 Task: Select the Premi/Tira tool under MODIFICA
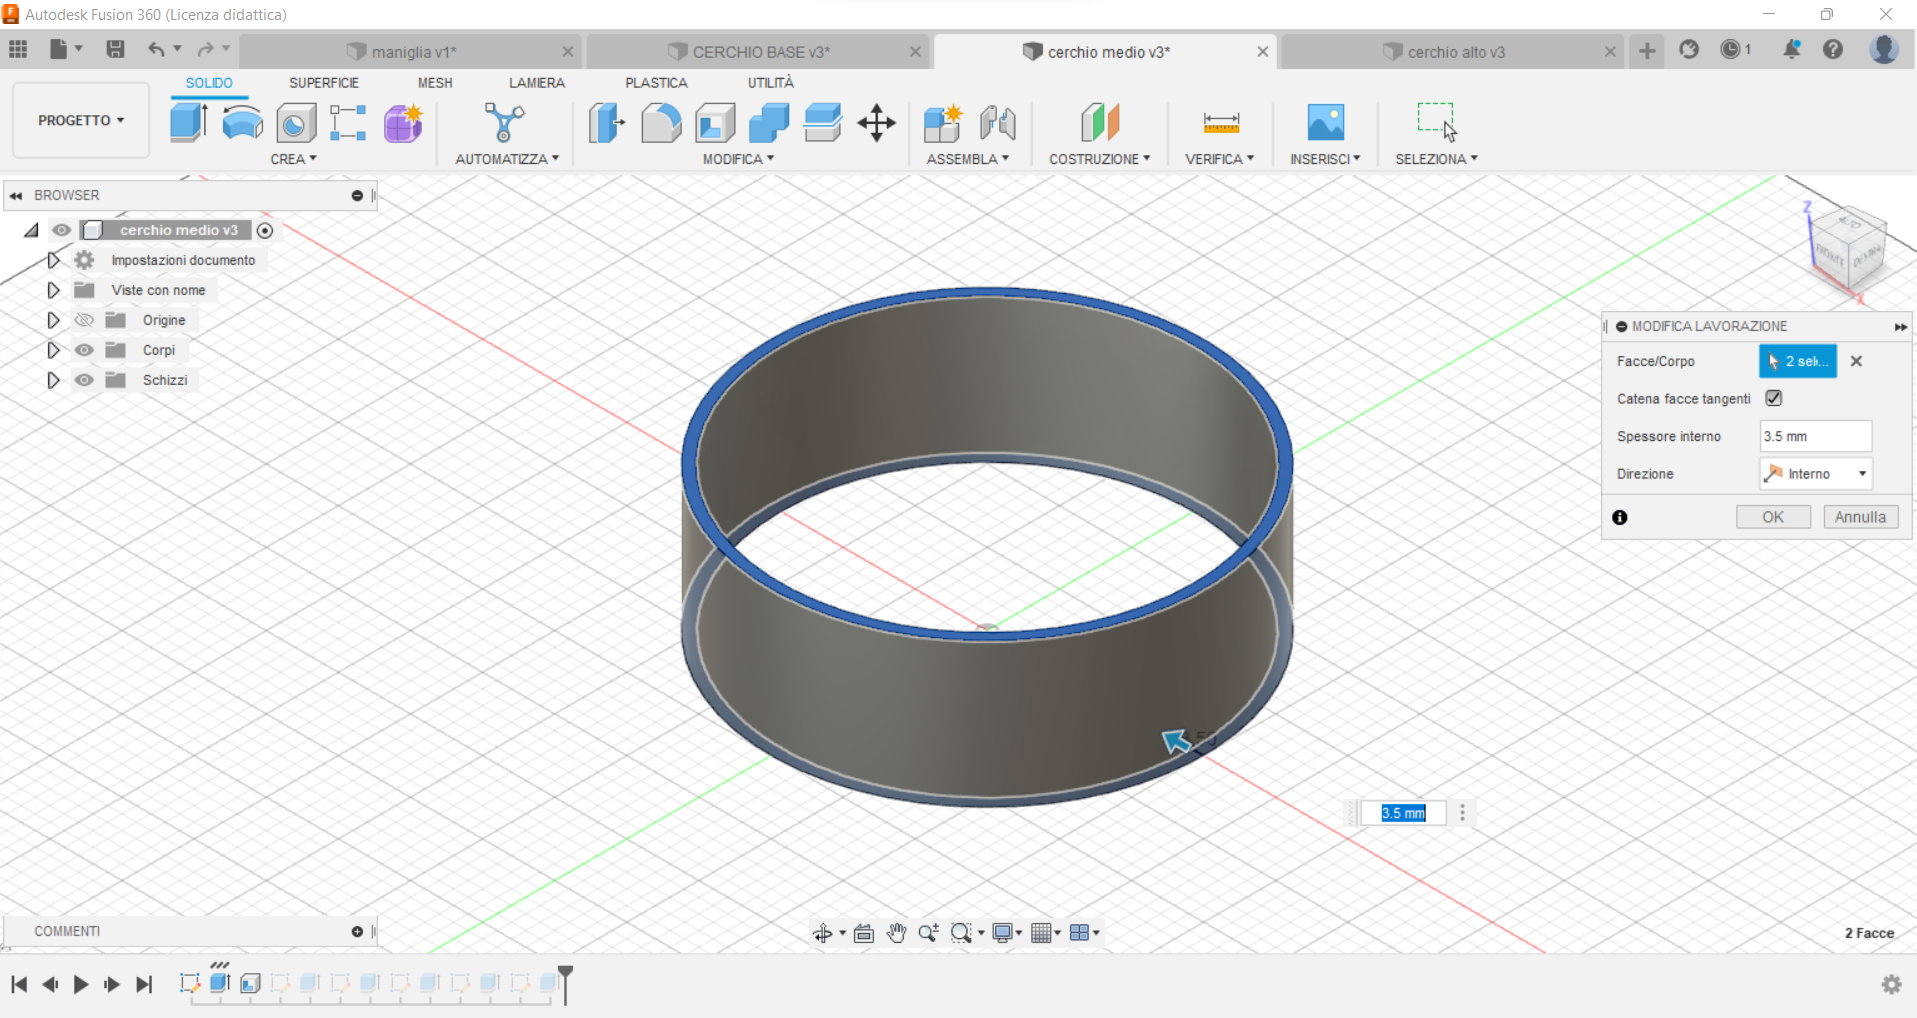click(605, 122)
